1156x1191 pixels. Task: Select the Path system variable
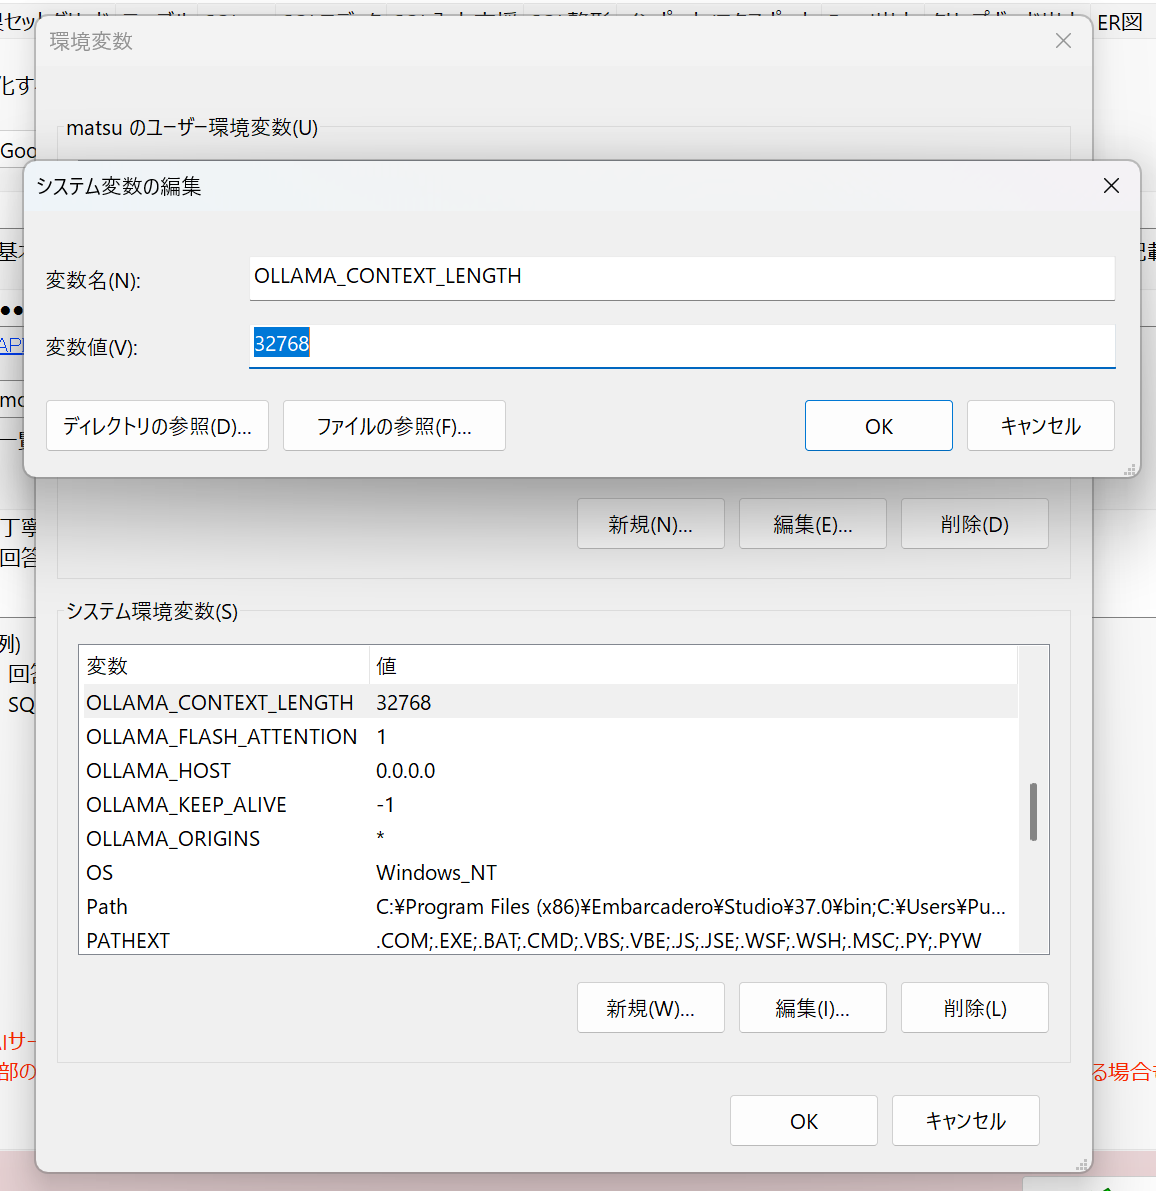coord(107,907)
